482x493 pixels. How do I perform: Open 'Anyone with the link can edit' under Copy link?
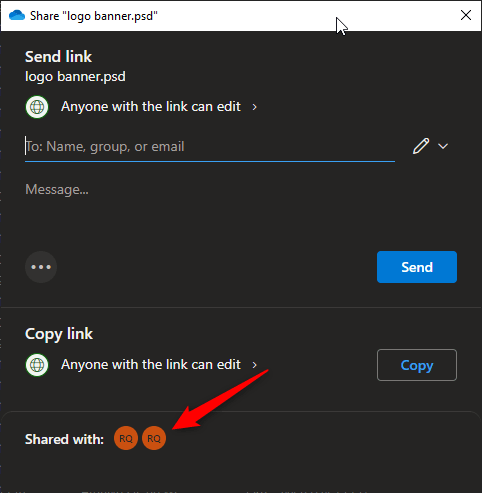tap(151, 365)
